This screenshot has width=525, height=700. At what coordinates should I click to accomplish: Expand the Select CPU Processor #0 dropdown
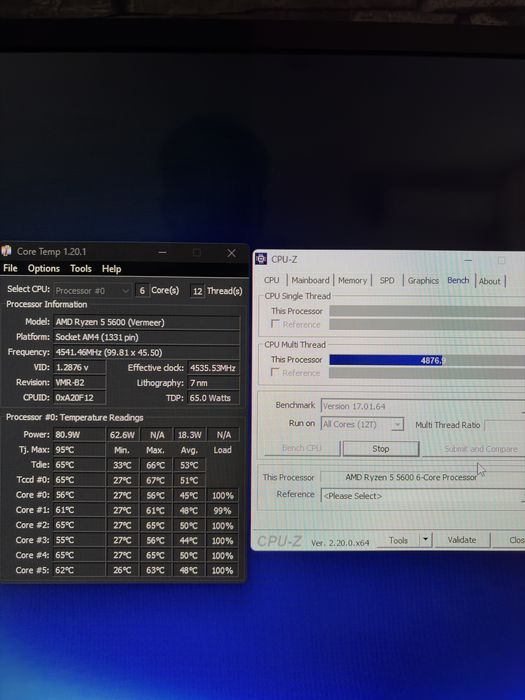click(x=92, y=291)
